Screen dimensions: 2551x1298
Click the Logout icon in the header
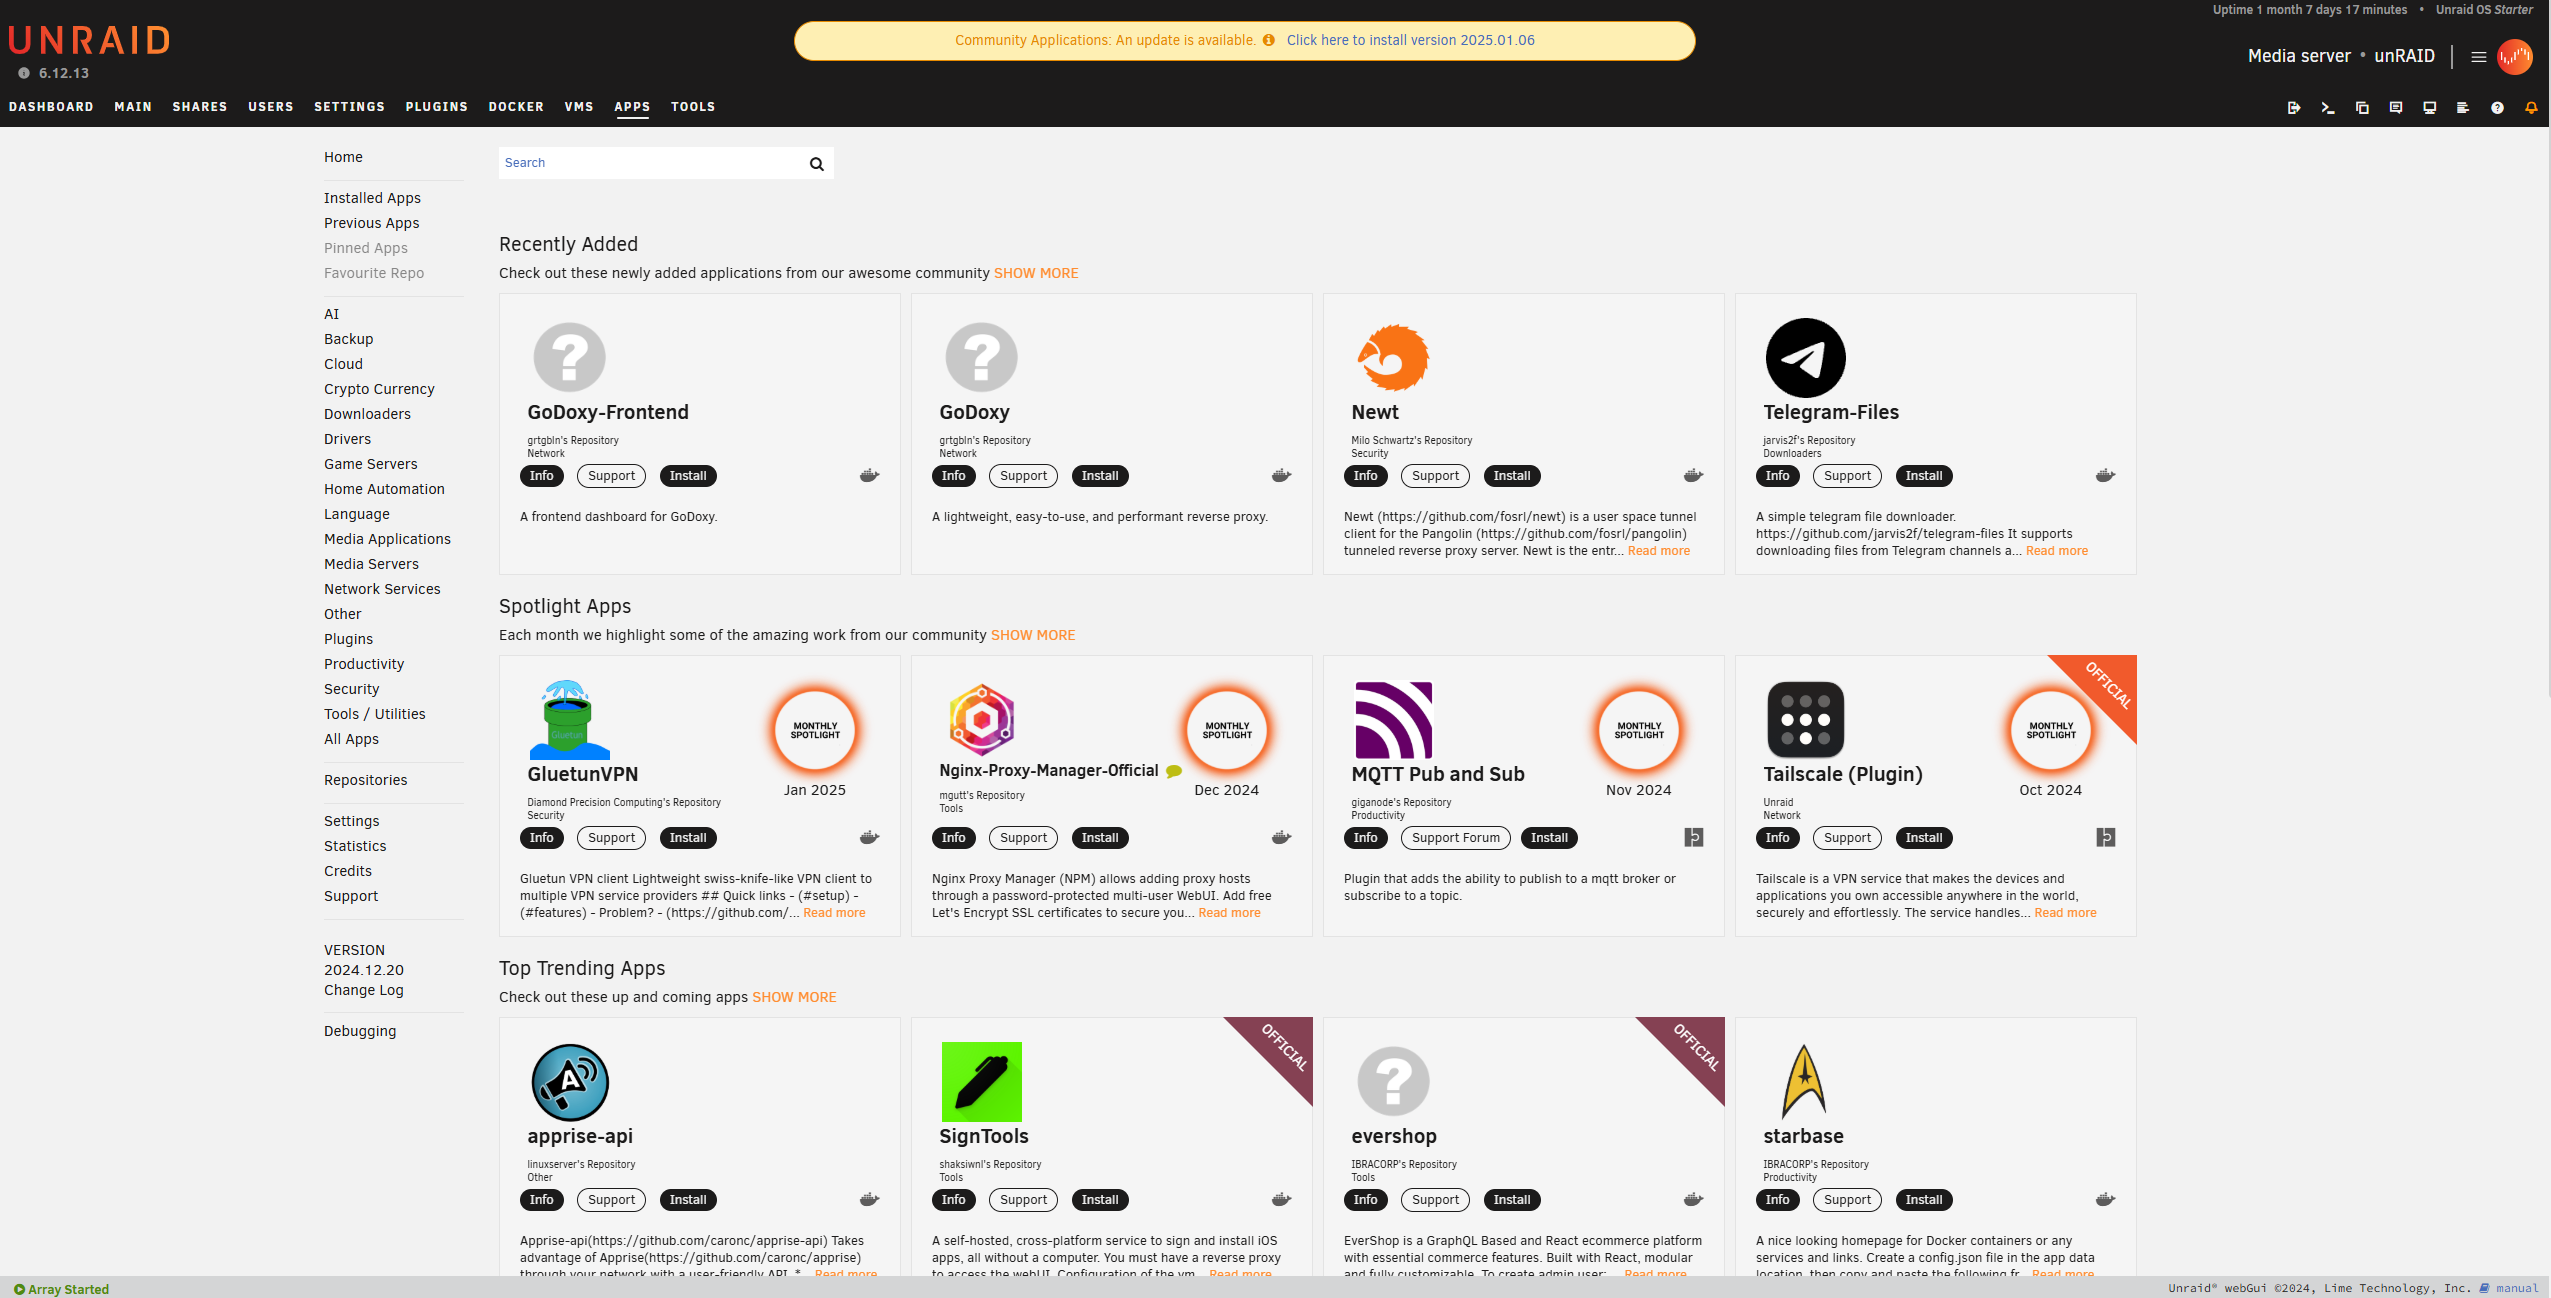[2294, 107]
